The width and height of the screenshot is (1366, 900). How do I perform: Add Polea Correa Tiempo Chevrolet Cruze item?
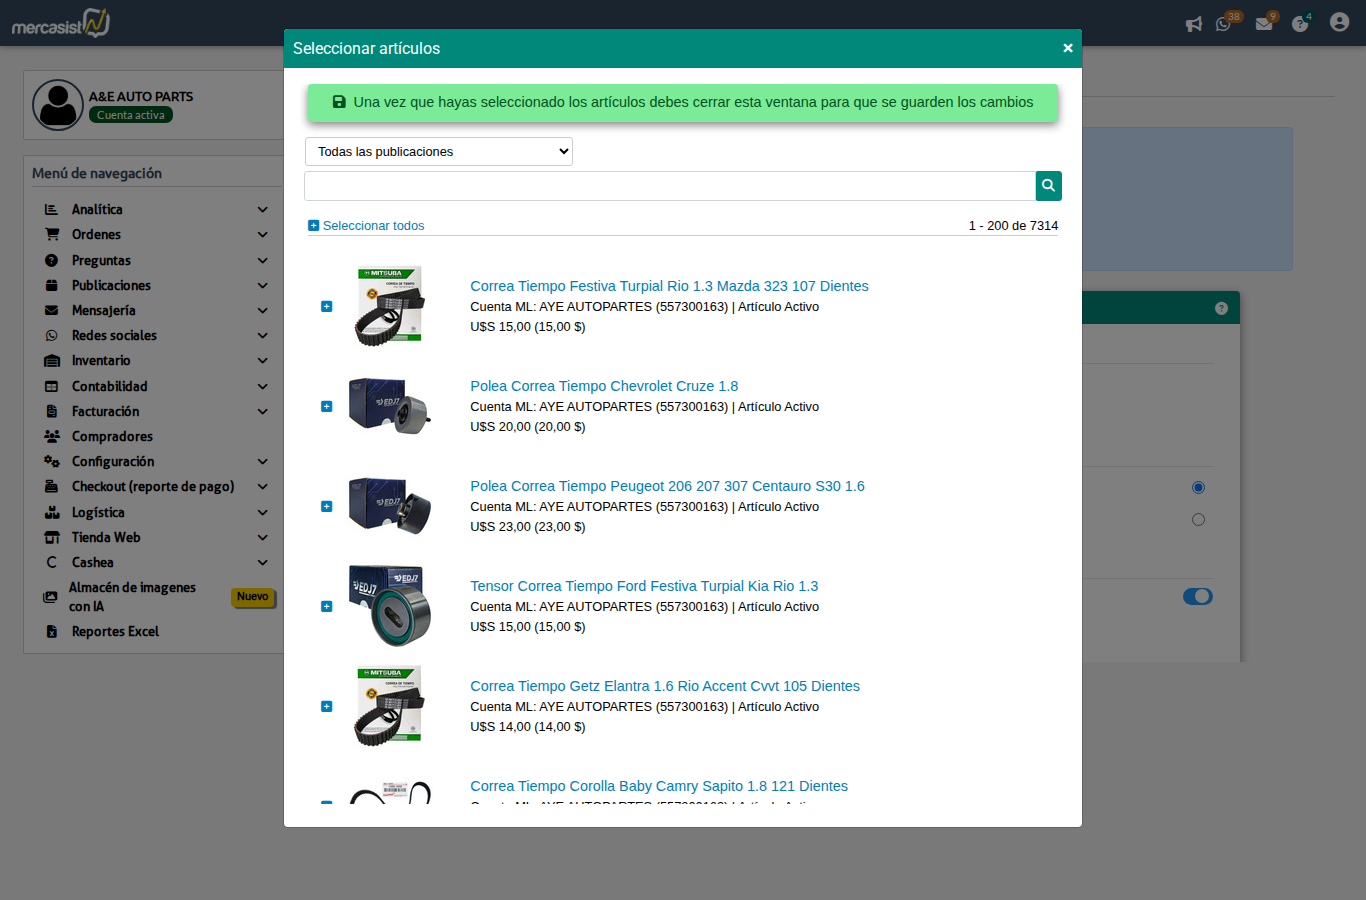(326, 406)
